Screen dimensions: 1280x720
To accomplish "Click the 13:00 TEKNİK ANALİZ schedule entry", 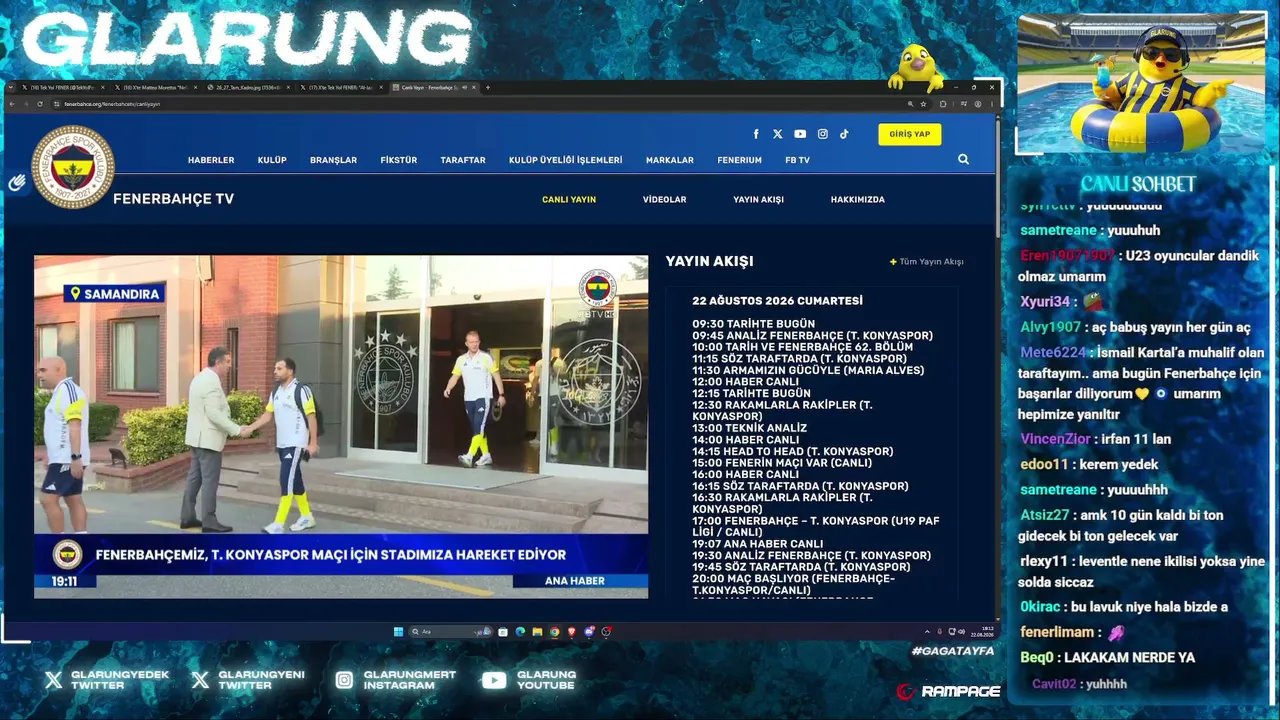I will tap(750, 428).
